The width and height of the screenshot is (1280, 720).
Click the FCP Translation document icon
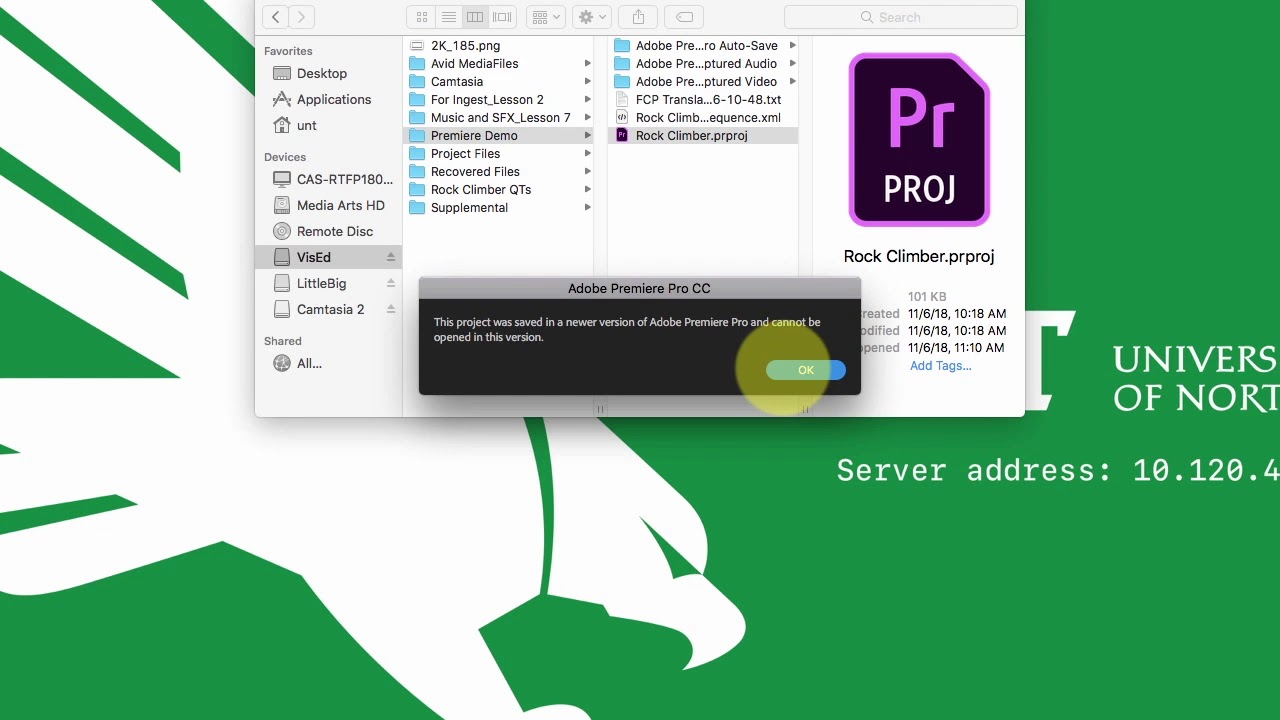(622, 99)
